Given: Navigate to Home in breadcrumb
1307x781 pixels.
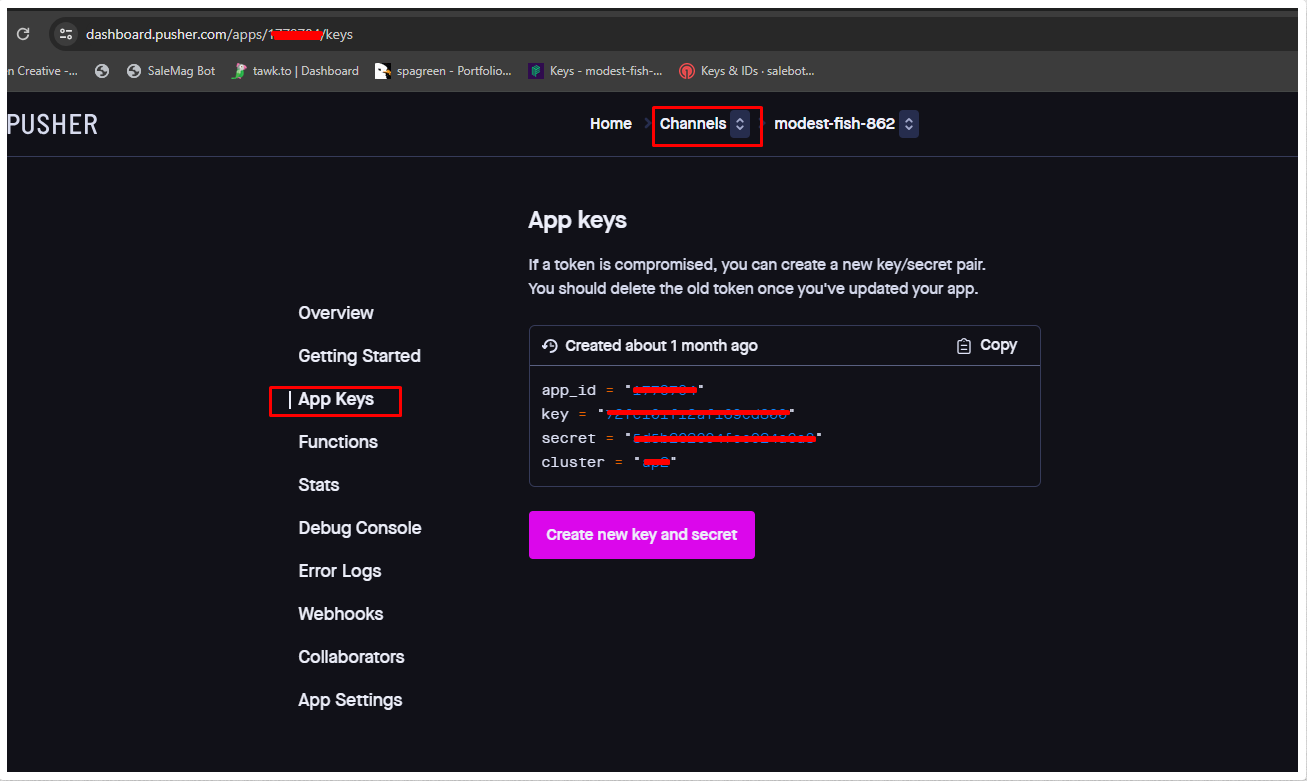Looking at the screenshot, I should (x=611, y=124).
